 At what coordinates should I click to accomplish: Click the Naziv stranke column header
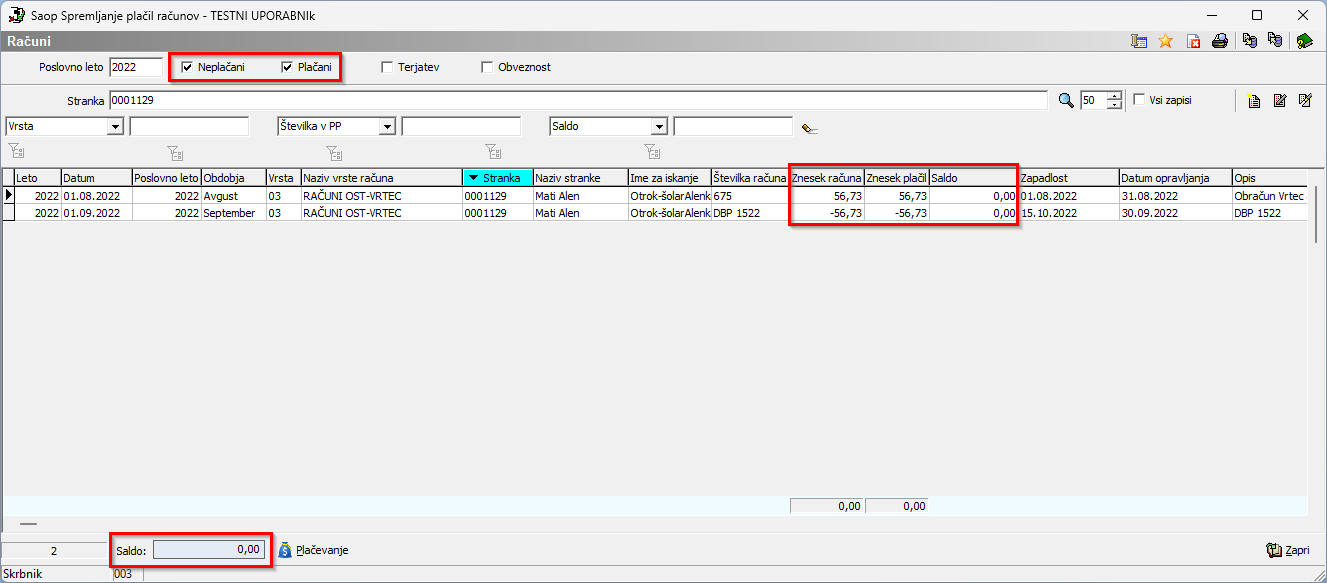click(580, 178)
